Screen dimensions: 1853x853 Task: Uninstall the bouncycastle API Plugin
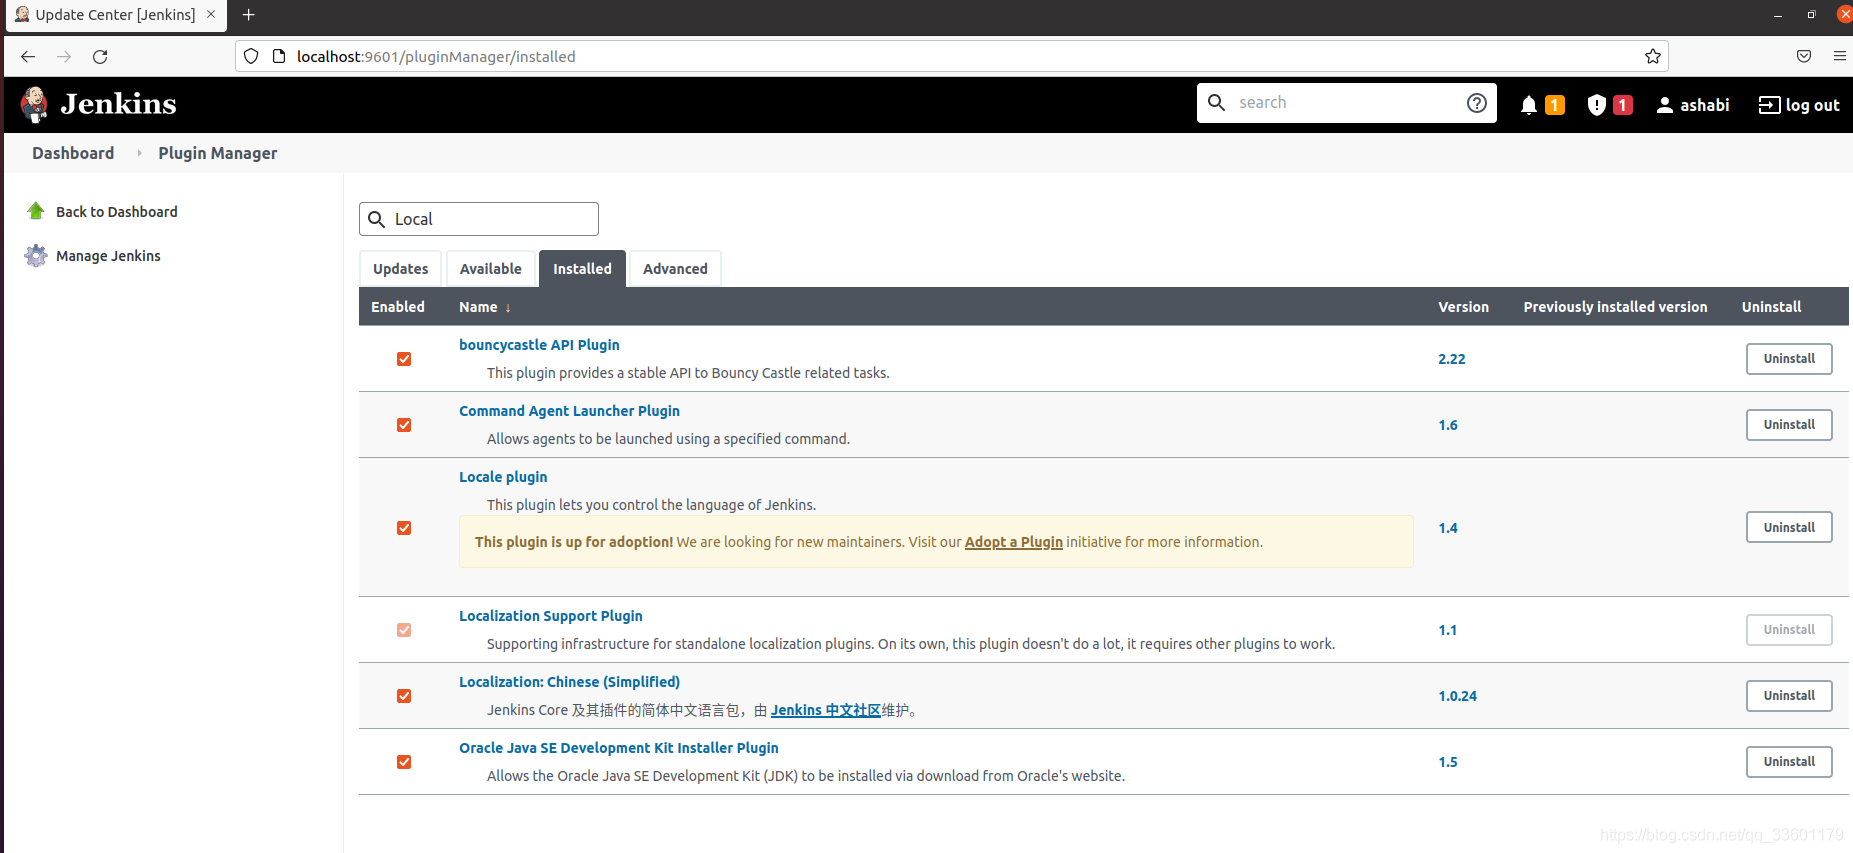pos(1789,359)
